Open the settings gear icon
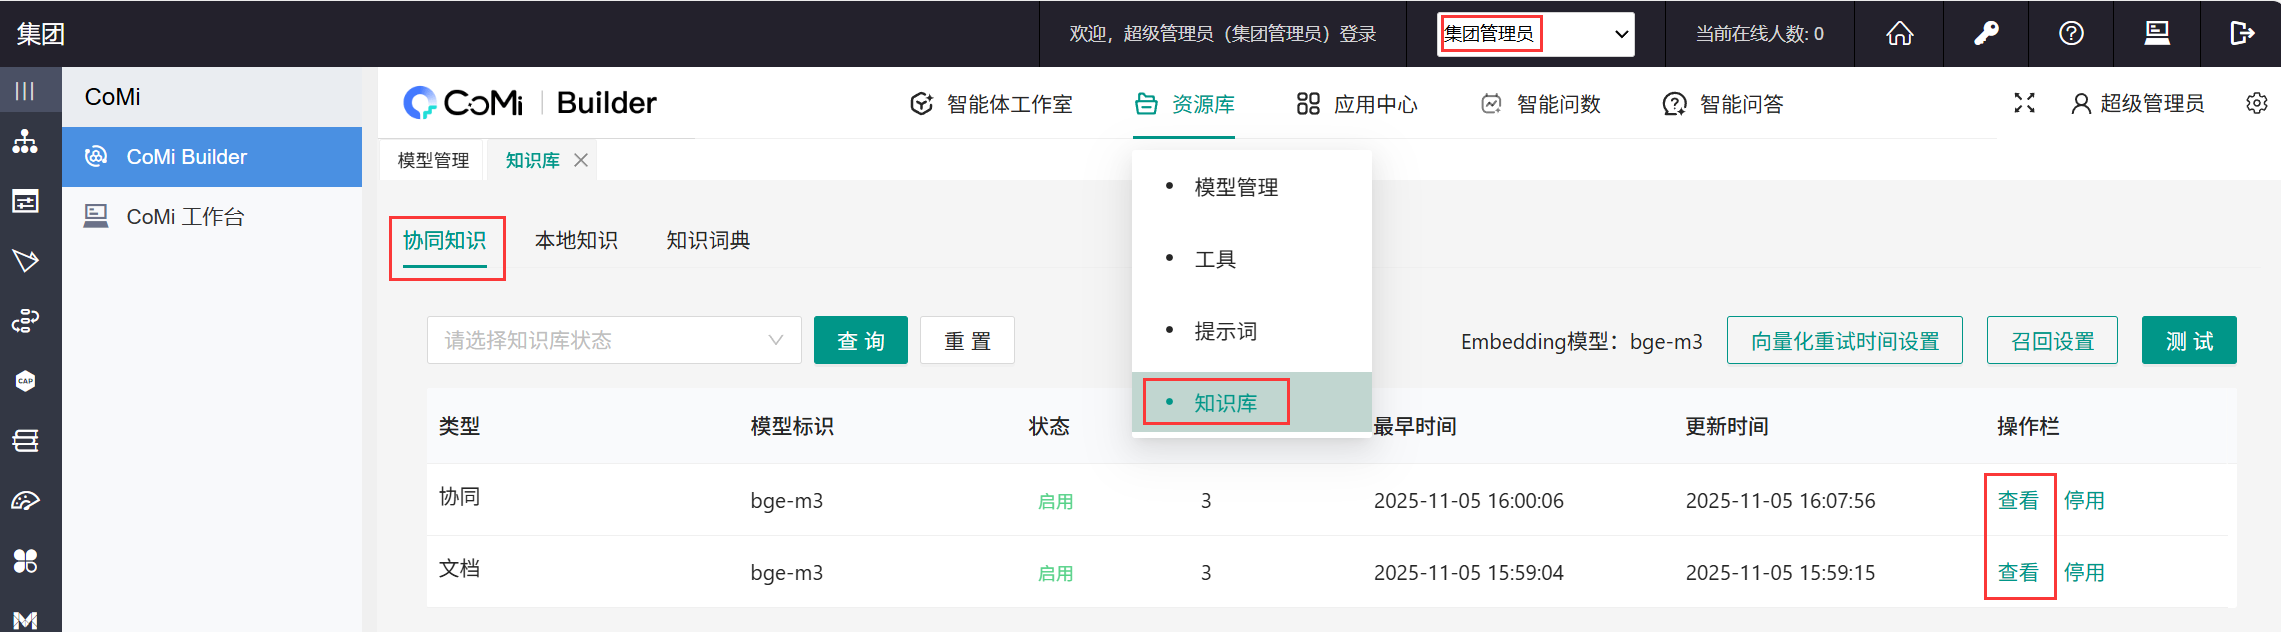This screenshot has width=2281, height=632. pyautogui.click(x=2256, y=103)
